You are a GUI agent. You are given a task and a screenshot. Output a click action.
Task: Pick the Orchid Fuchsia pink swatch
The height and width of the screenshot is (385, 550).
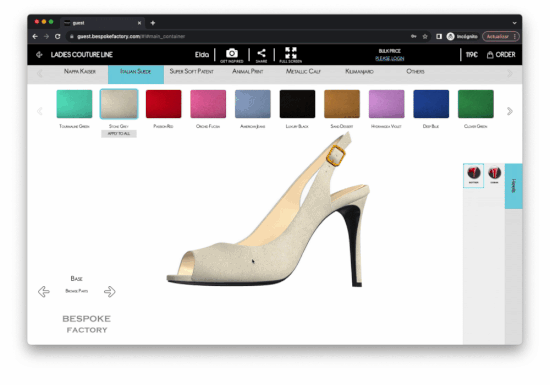click(208, 104)
